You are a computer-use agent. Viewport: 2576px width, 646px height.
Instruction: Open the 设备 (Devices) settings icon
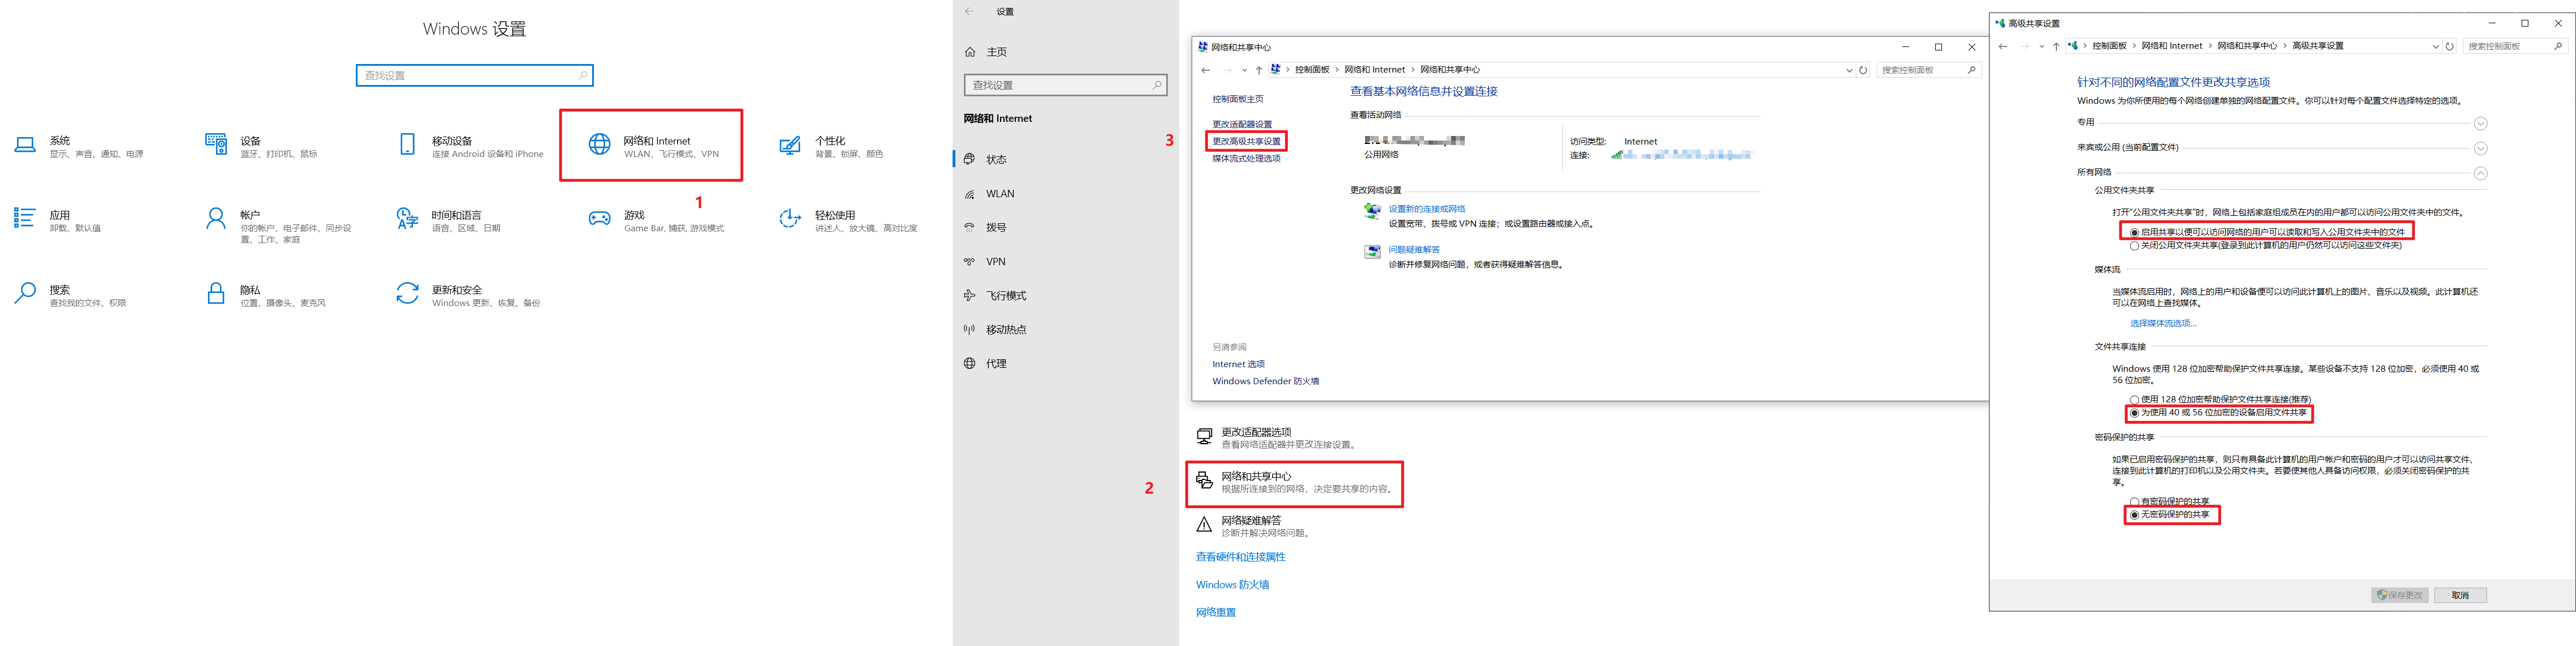tap(216, 145)
